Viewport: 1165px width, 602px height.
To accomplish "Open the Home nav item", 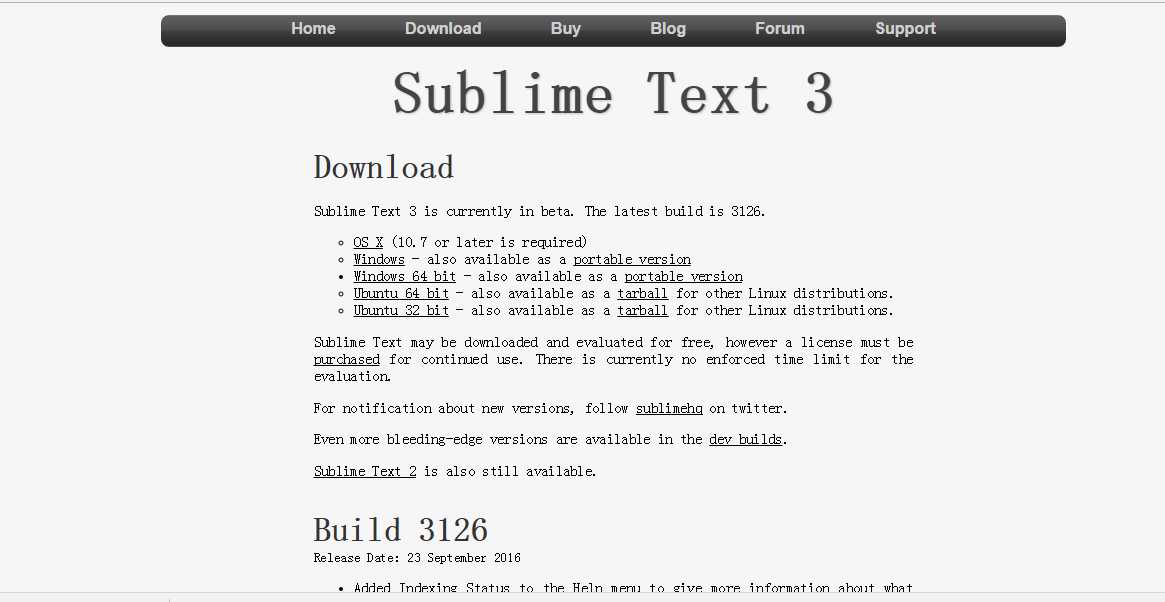I will pyautogui.click(x=313, y=29).
